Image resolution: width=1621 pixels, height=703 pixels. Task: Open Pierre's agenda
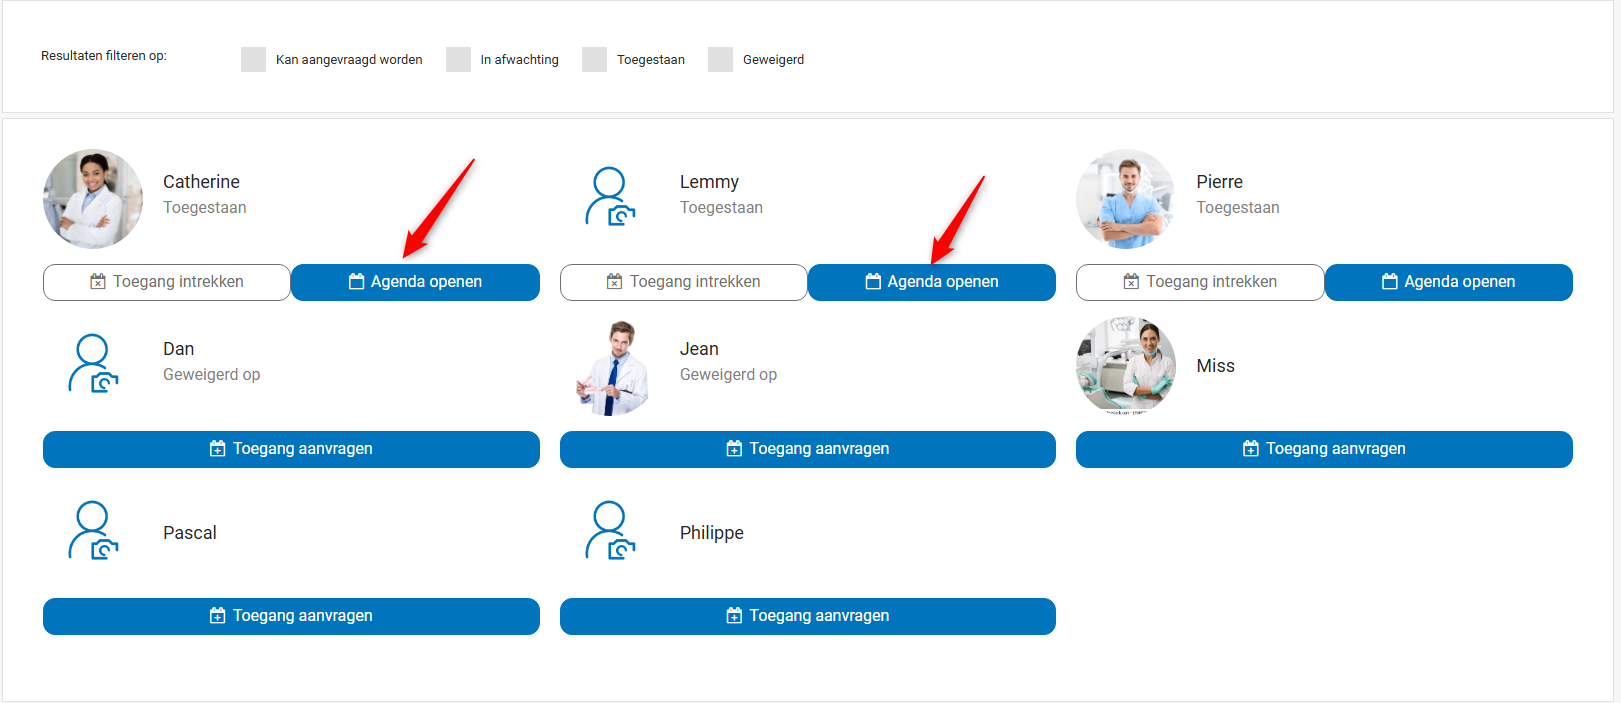(1449, 282)
